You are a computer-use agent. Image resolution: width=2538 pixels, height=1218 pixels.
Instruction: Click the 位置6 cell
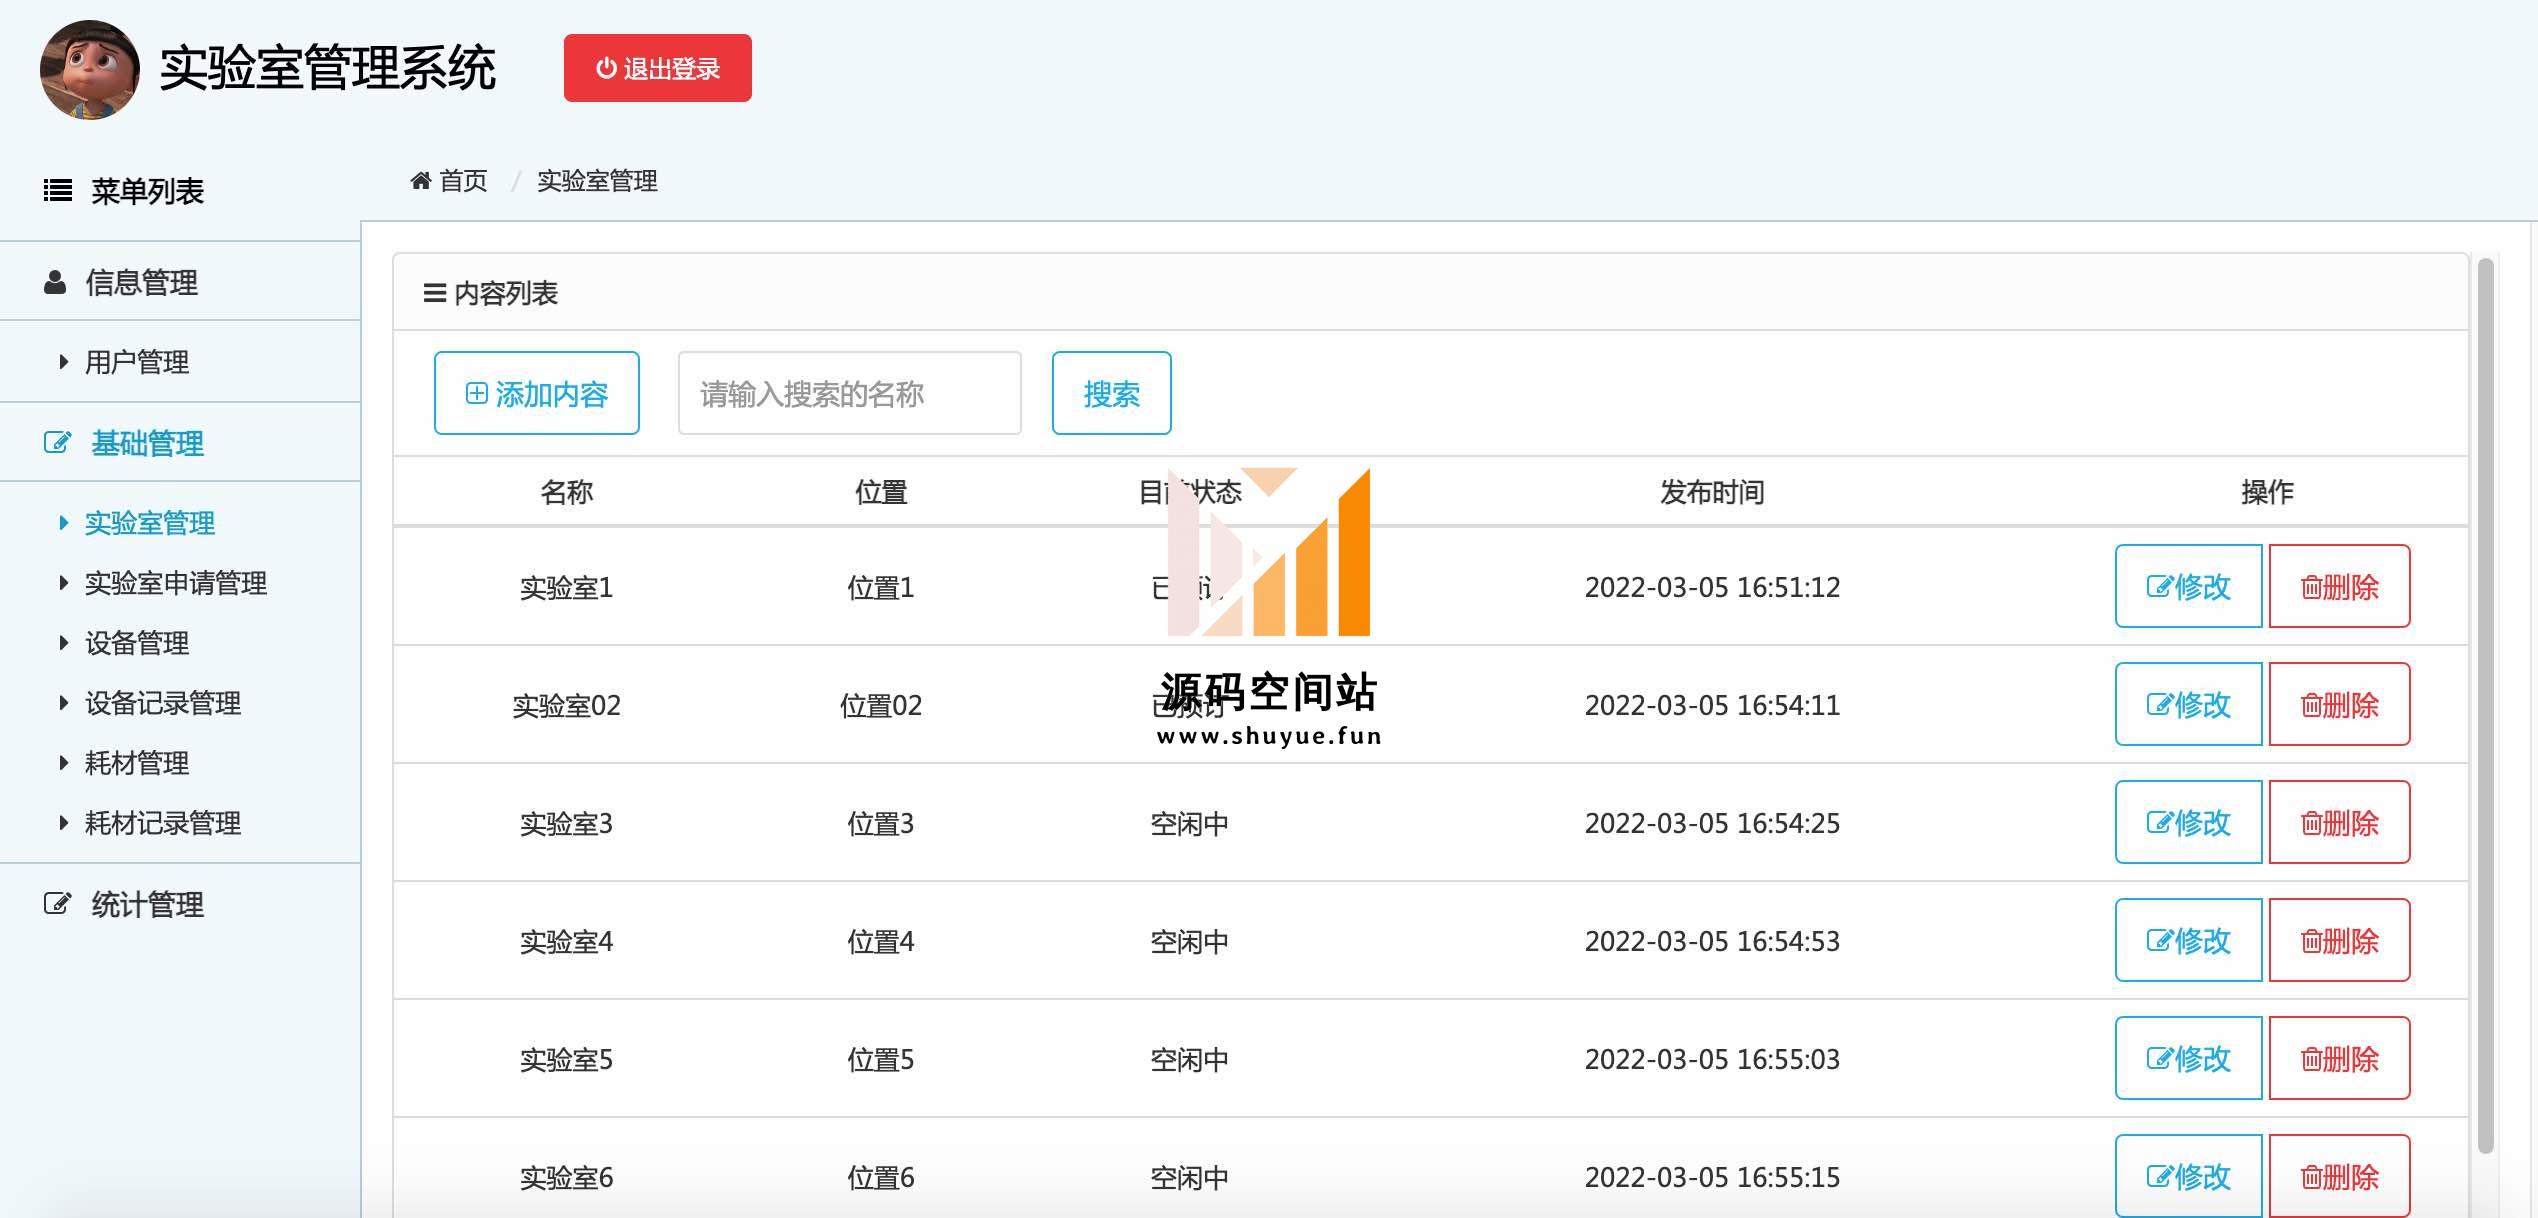[x=881, y=1177]
